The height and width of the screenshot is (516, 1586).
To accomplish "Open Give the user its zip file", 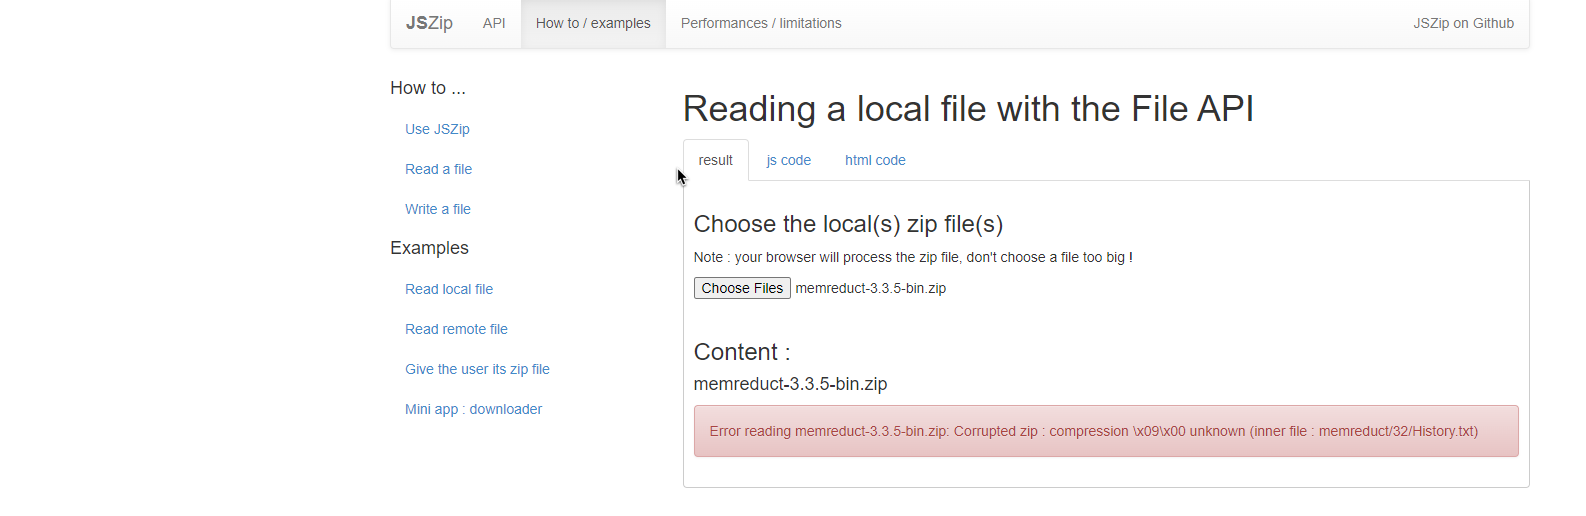I will [477, 369].
